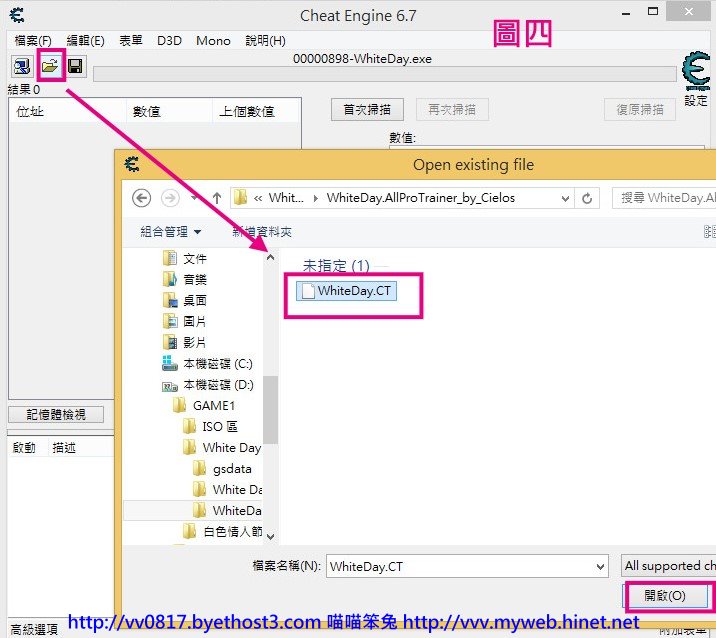The image size is (716, 638).
Task: Click the 搜尋 WhiteDay search field
Action: 664,198
